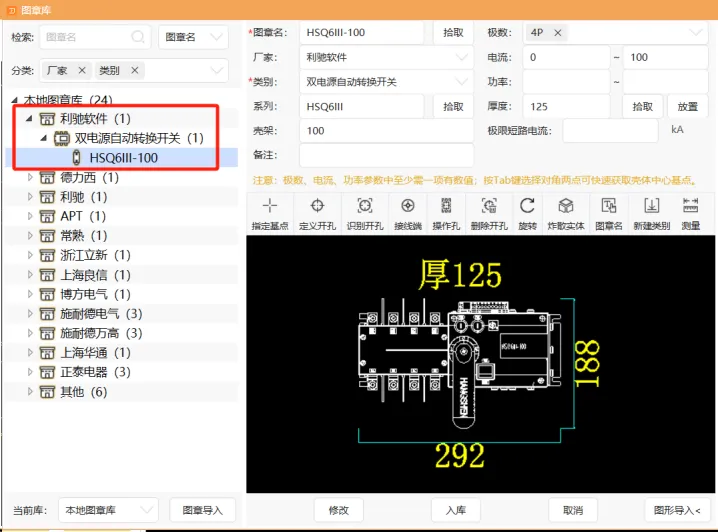The image size is (718, 532).
Task: Click 拾取 button beside 系列 field
Action: click(453, 107)
